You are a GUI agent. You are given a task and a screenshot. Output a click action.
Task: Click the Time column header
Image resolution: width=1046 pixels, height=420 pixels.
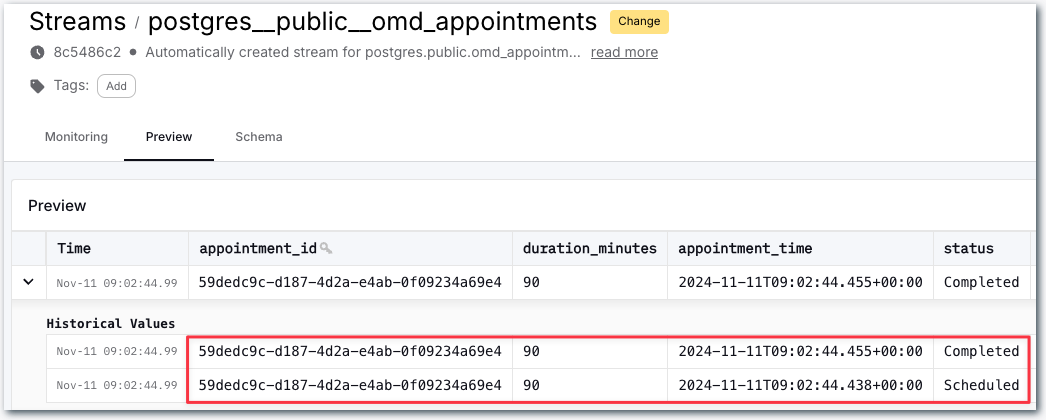click(75, 248)
